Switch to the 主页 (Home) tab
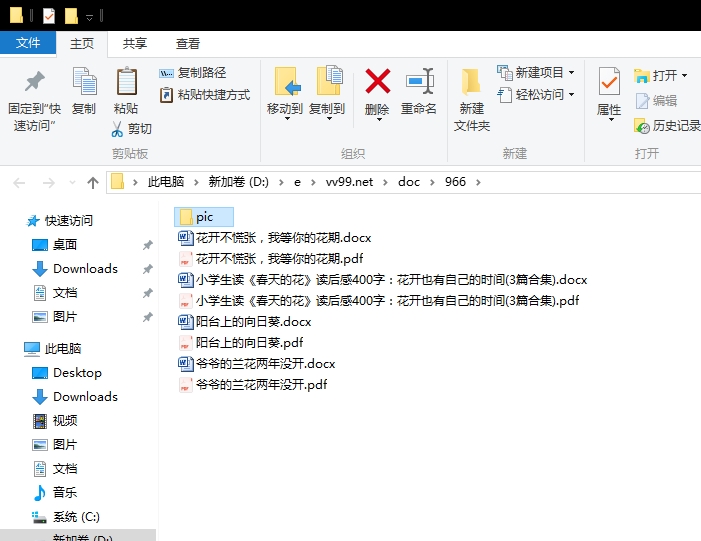 pyautogui.click(x=82, y=44)
